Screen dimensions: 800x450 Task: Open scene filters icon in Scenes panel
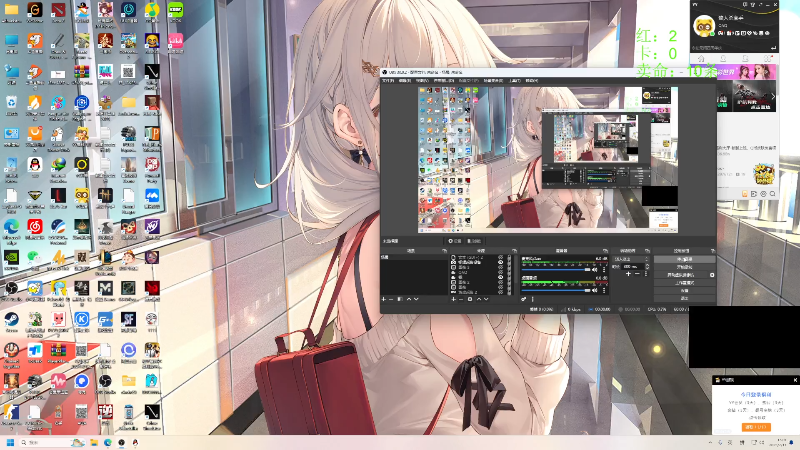pos(400,299)
